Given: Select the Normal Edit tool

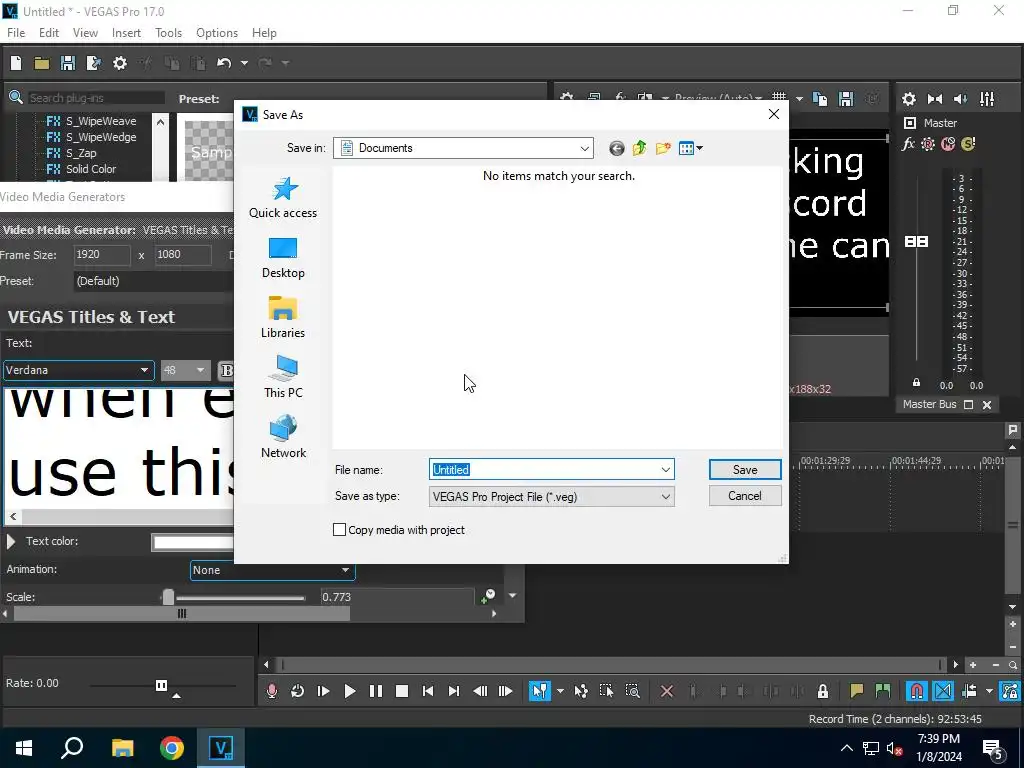Looking at the screenshot, I should (540, 691).
